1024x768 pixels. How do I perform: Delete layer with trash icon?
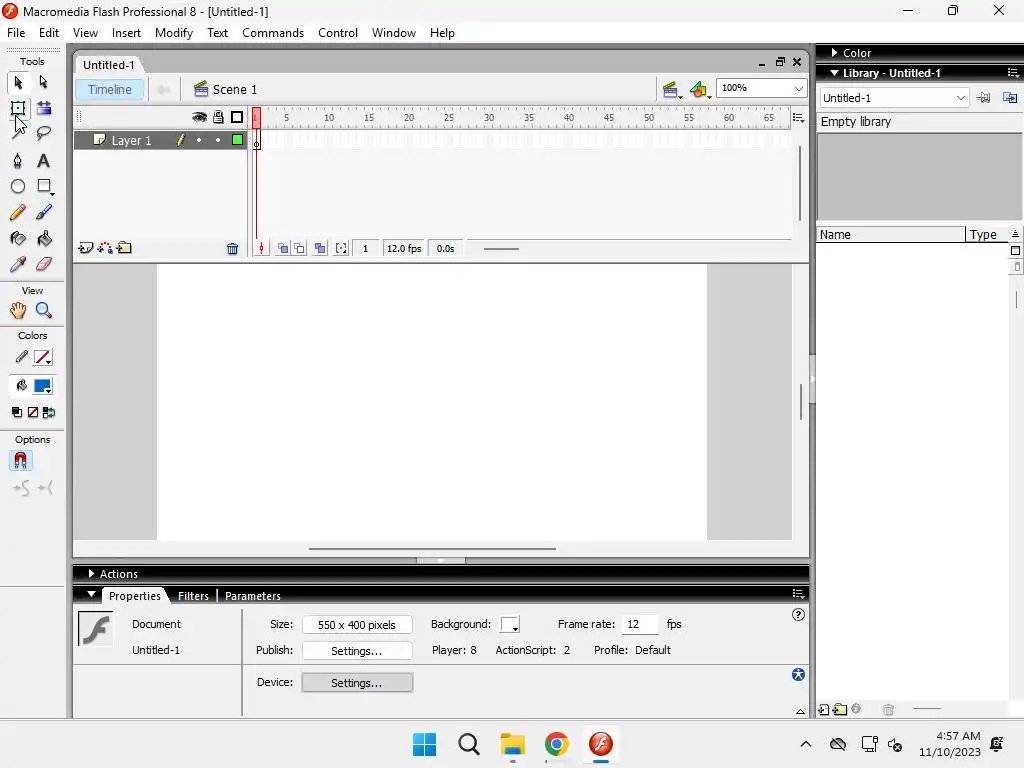pyautogui.click(x=232, y=248)
